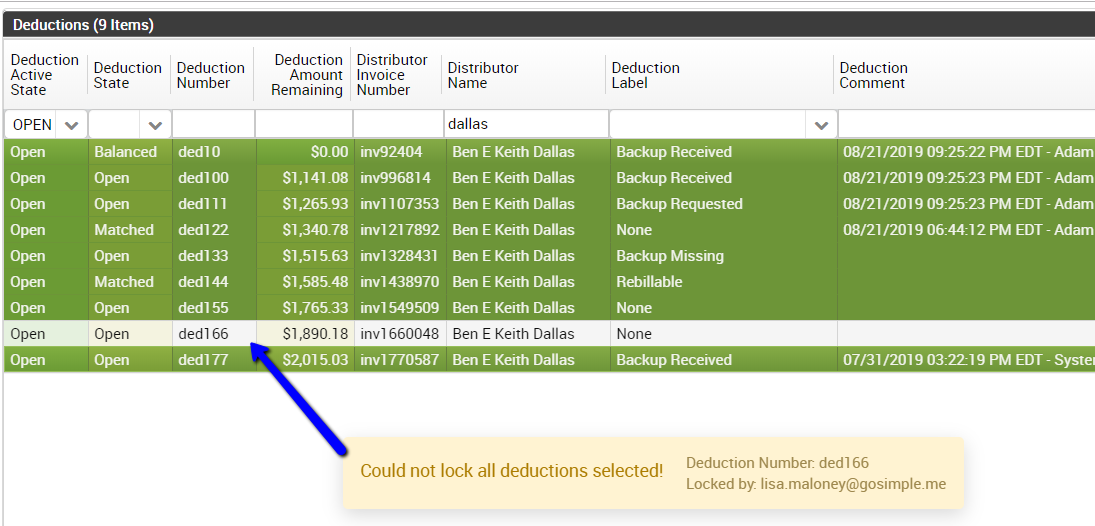
Task: Select the row for deduction ded10
Action: coord(199,152)
